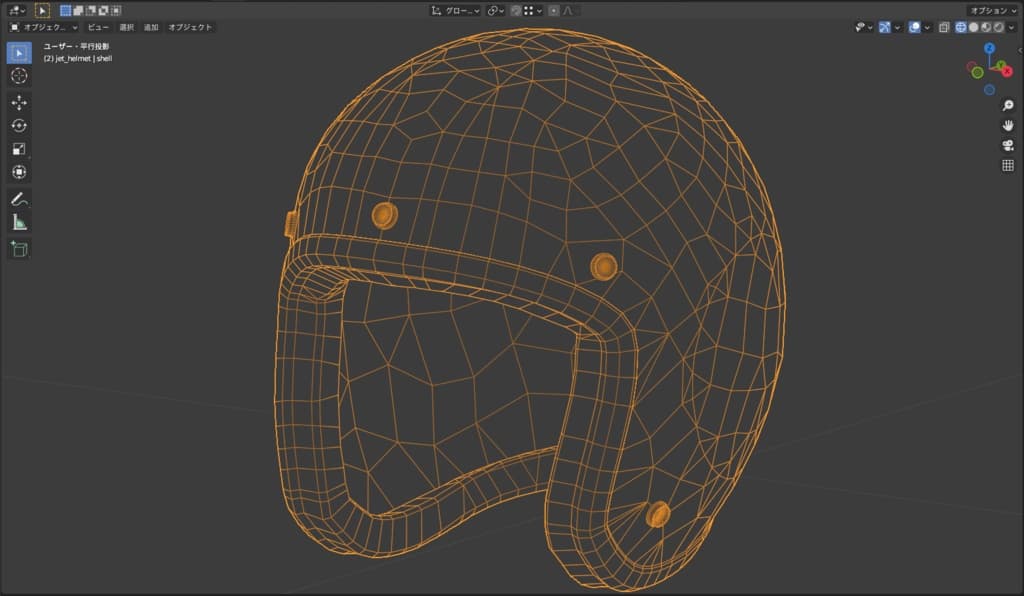Viewport: 1024px width, 596px height.
Task: Click the active tool arrow icon in header
Action: click(x=42, y=10)
